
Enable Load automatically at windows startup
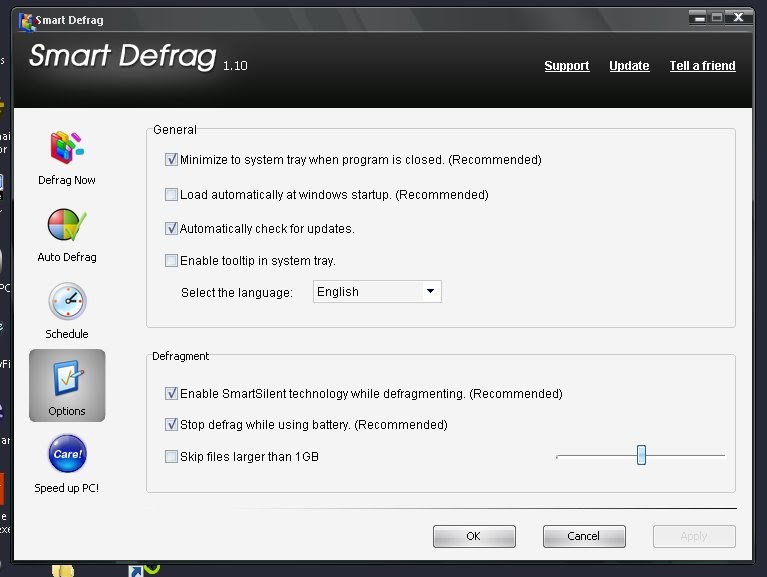171,195
